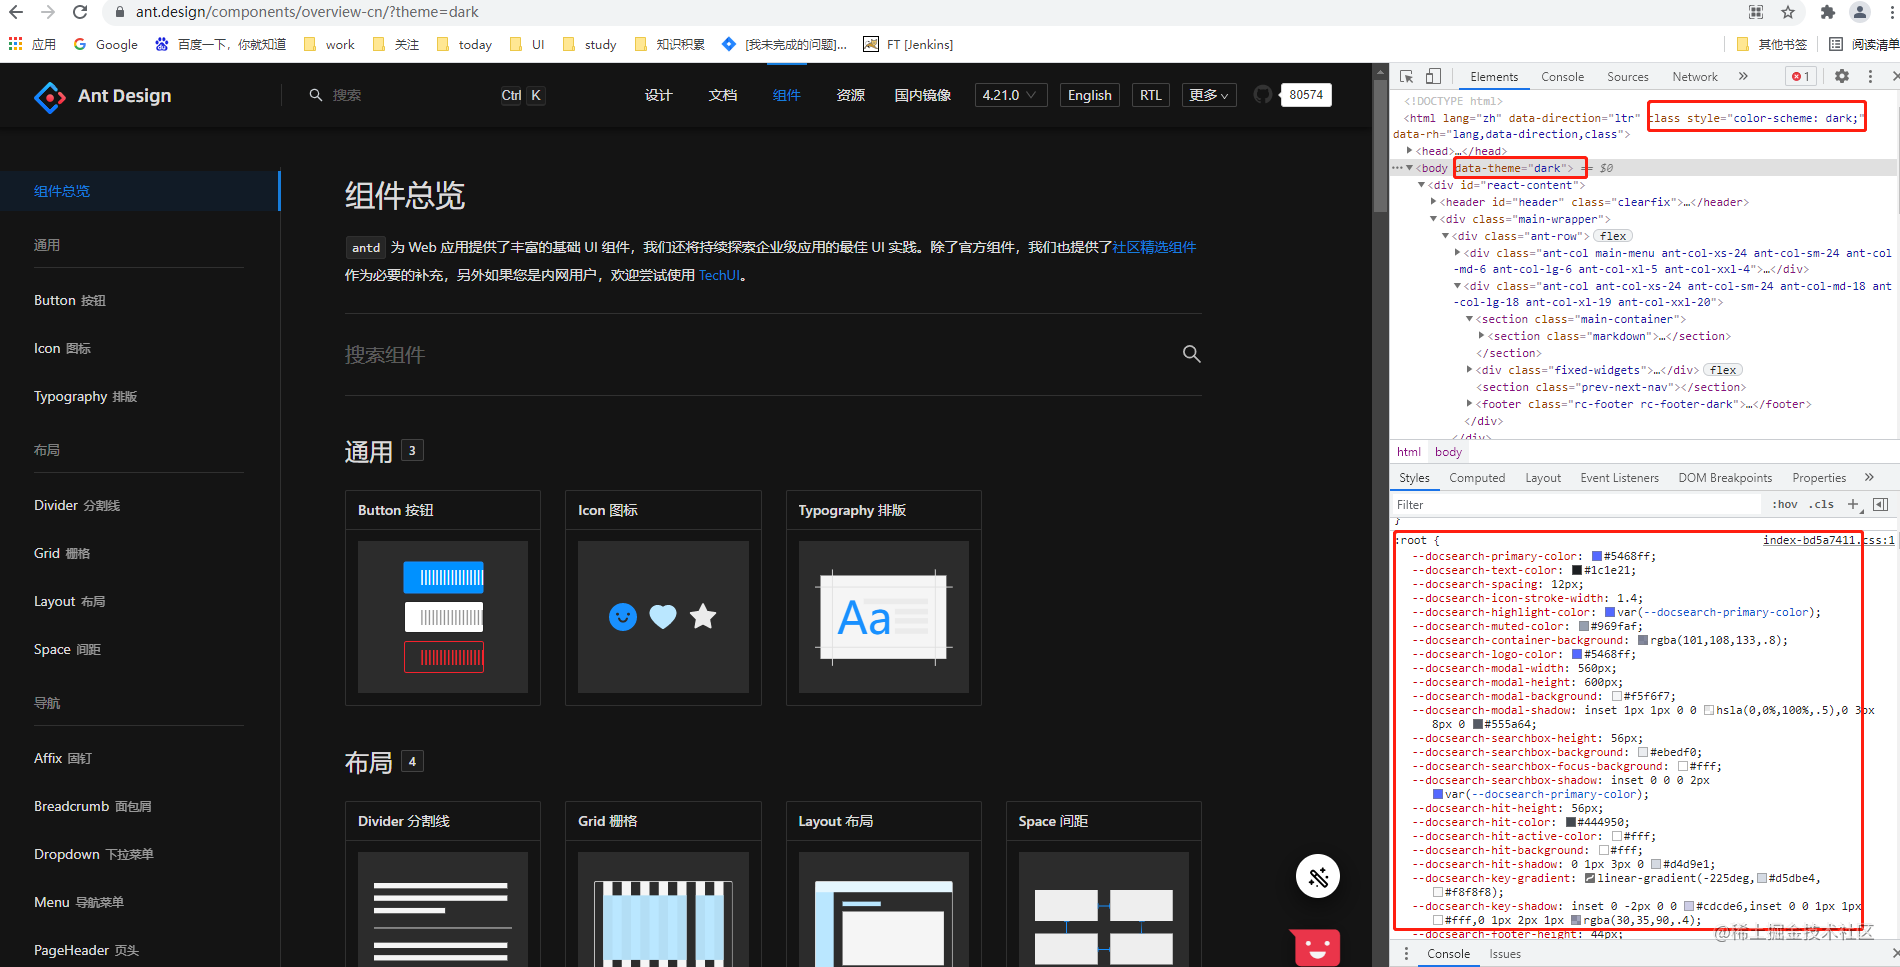Activate the DevTools inspect element picker
The image size is (1900, 967).
click(x=1406, y=77)
